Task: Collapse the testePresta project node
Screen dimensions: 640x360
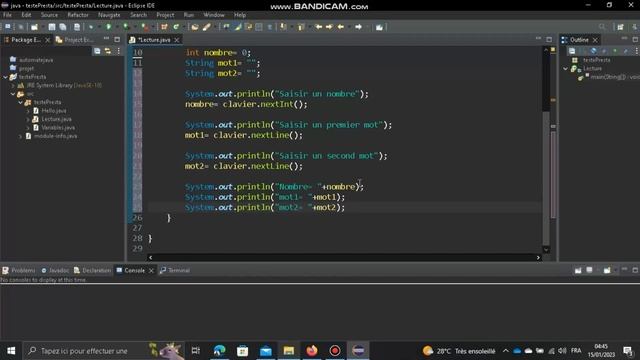Action: tap(5, 77)
